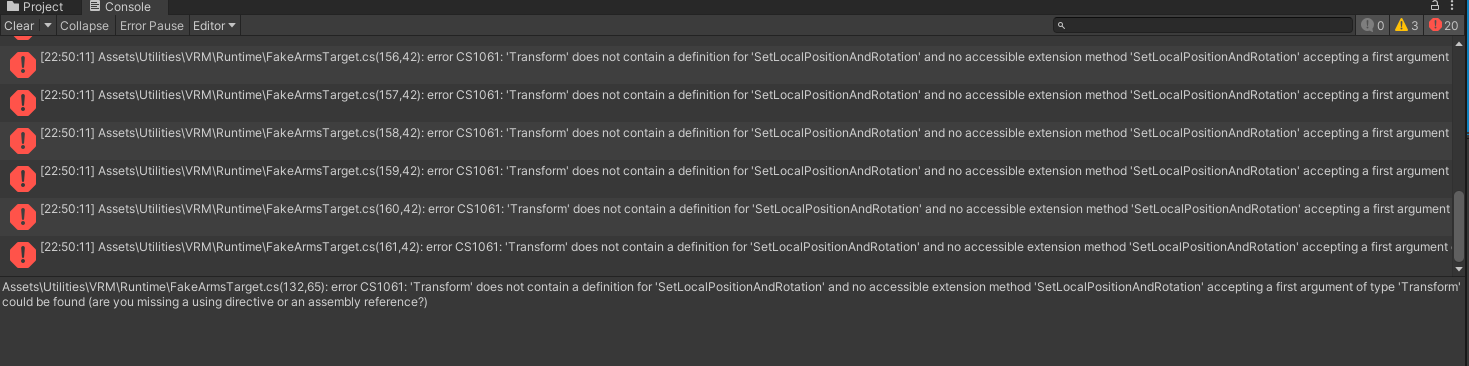Click error icon of line 158 entry

(x=22, y=140)
